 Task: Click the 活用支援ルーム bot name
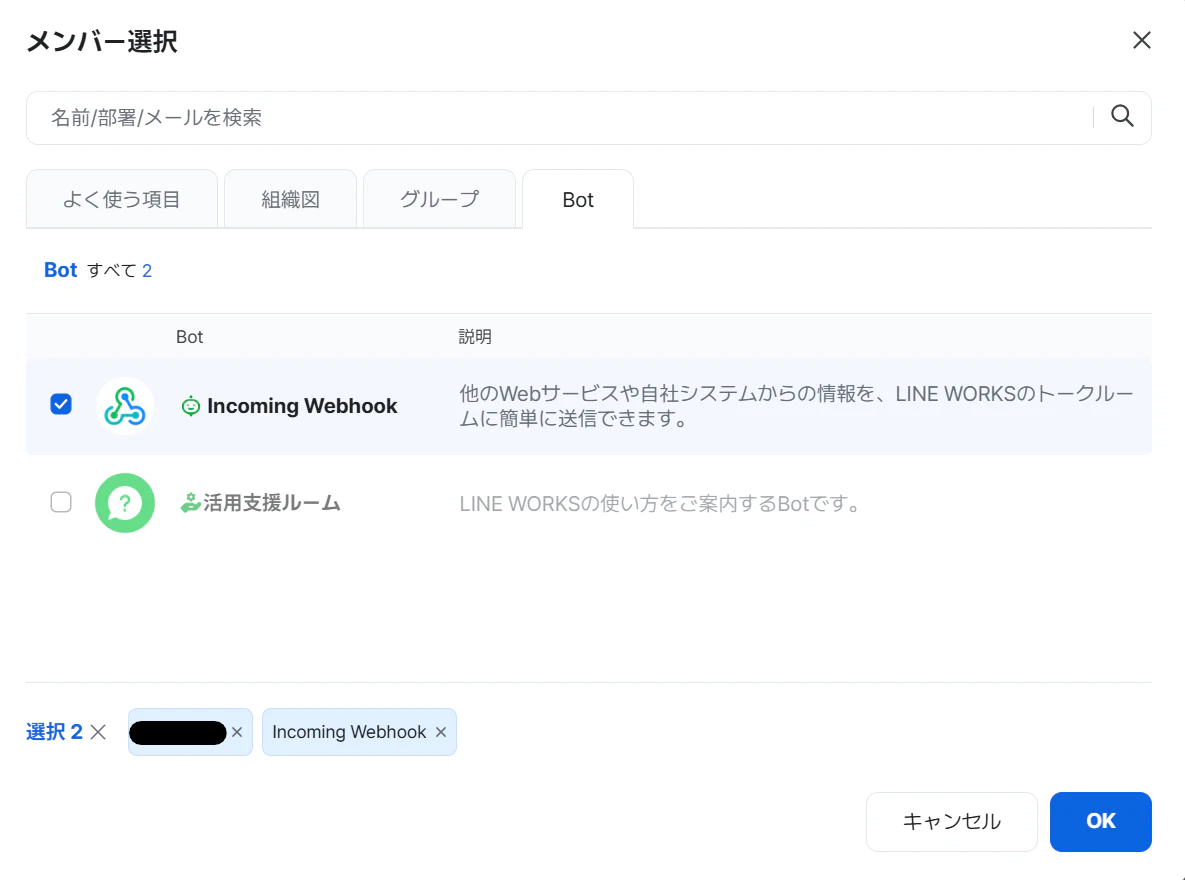click(272, 503)
